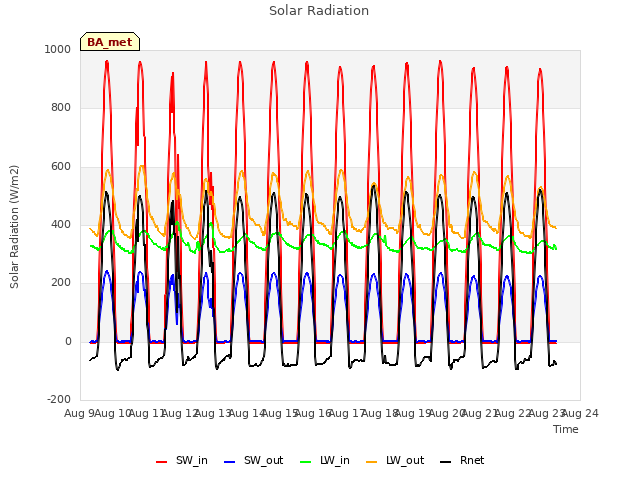Click the red SW_in legend swatch

tap(162, 462)
